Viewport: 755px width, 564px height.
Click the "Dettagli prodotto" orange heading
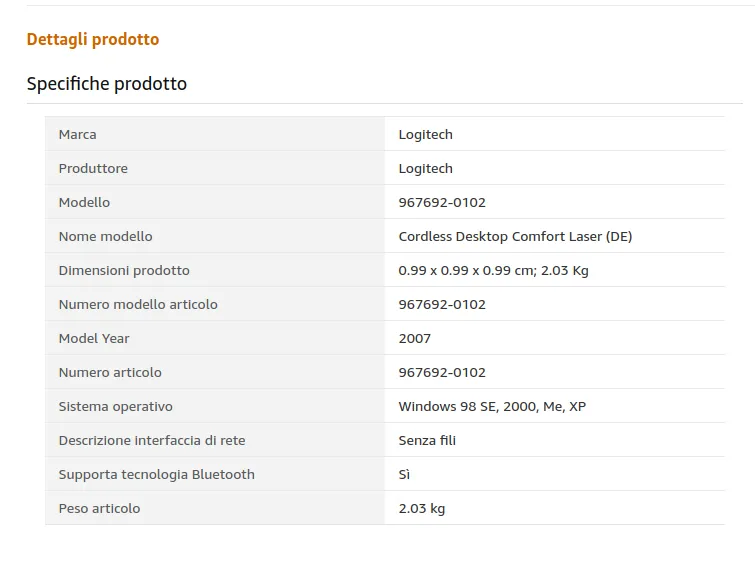tap(93, 40)
